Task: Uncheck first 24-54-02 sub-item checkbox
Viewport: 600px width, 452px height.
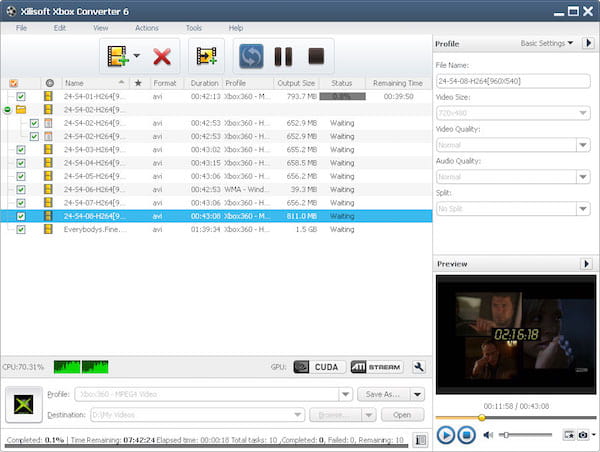Action: click(34, 123)
